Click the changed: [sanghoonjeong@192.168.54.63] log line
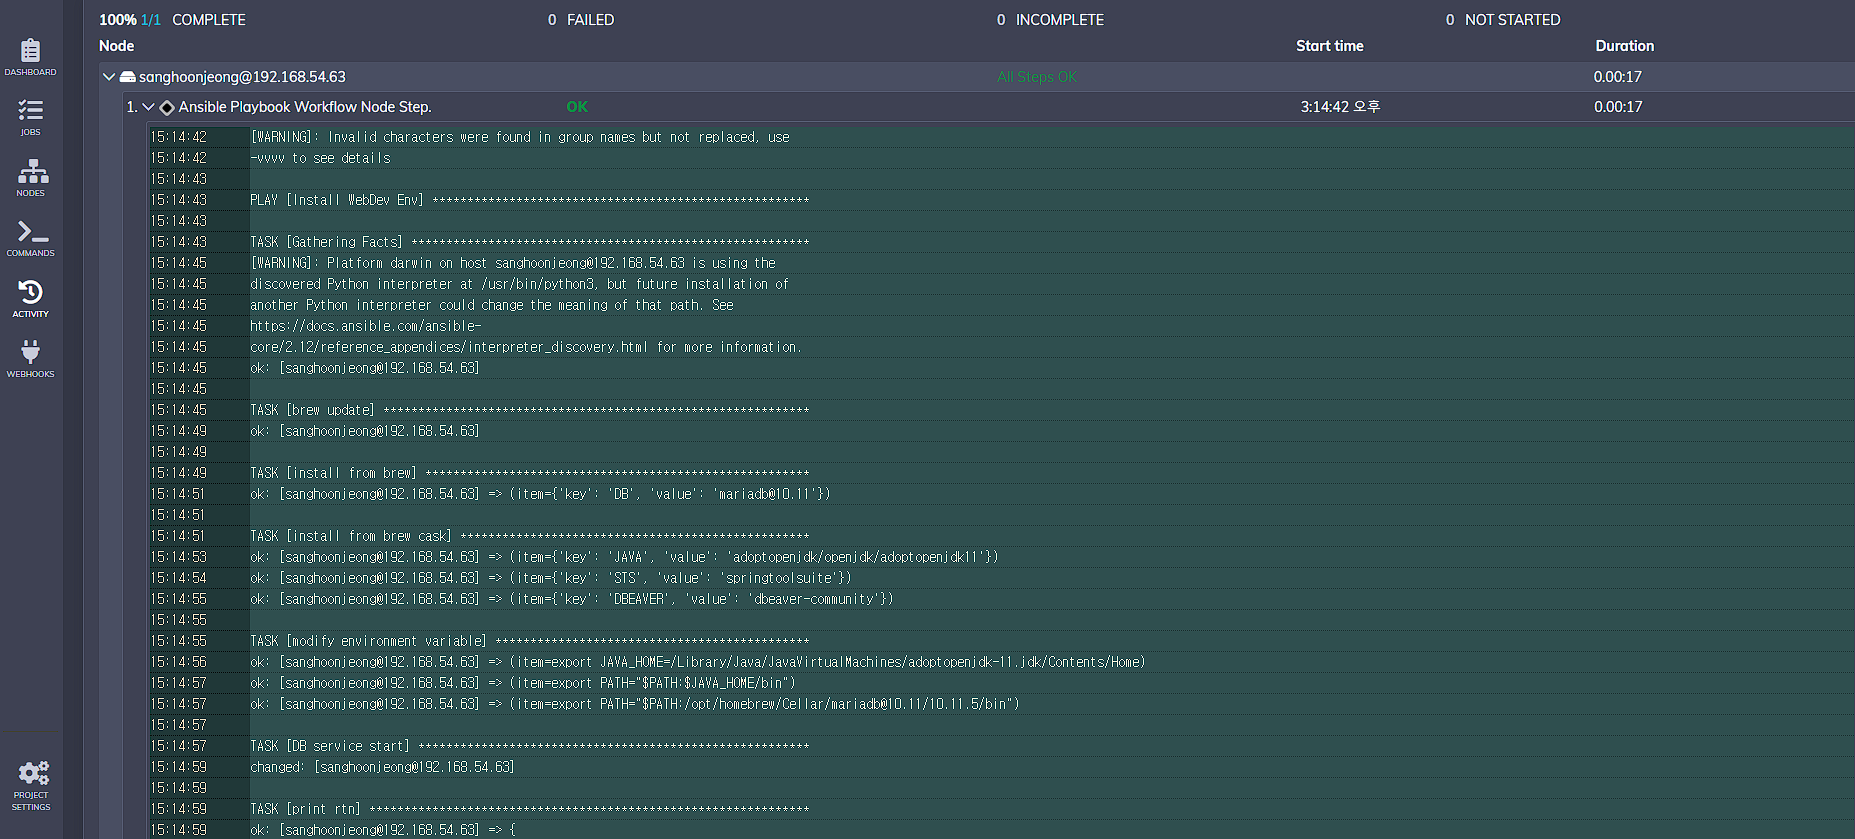The height and width of the screenshot is (839, 1855). pos(382,767)
